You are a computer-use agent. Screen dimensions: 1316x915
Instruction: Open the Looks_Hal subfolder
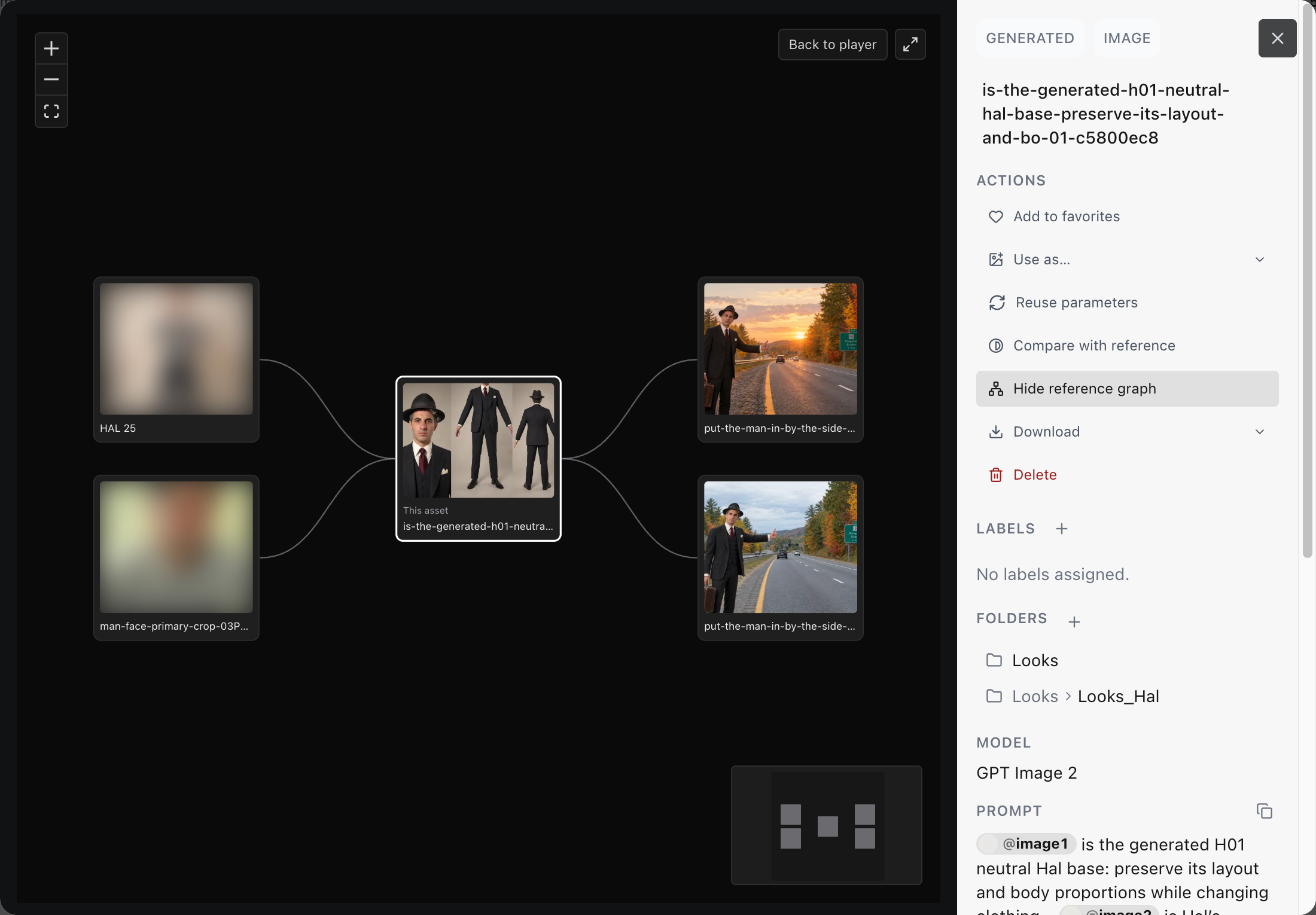tap(1118, 696)
